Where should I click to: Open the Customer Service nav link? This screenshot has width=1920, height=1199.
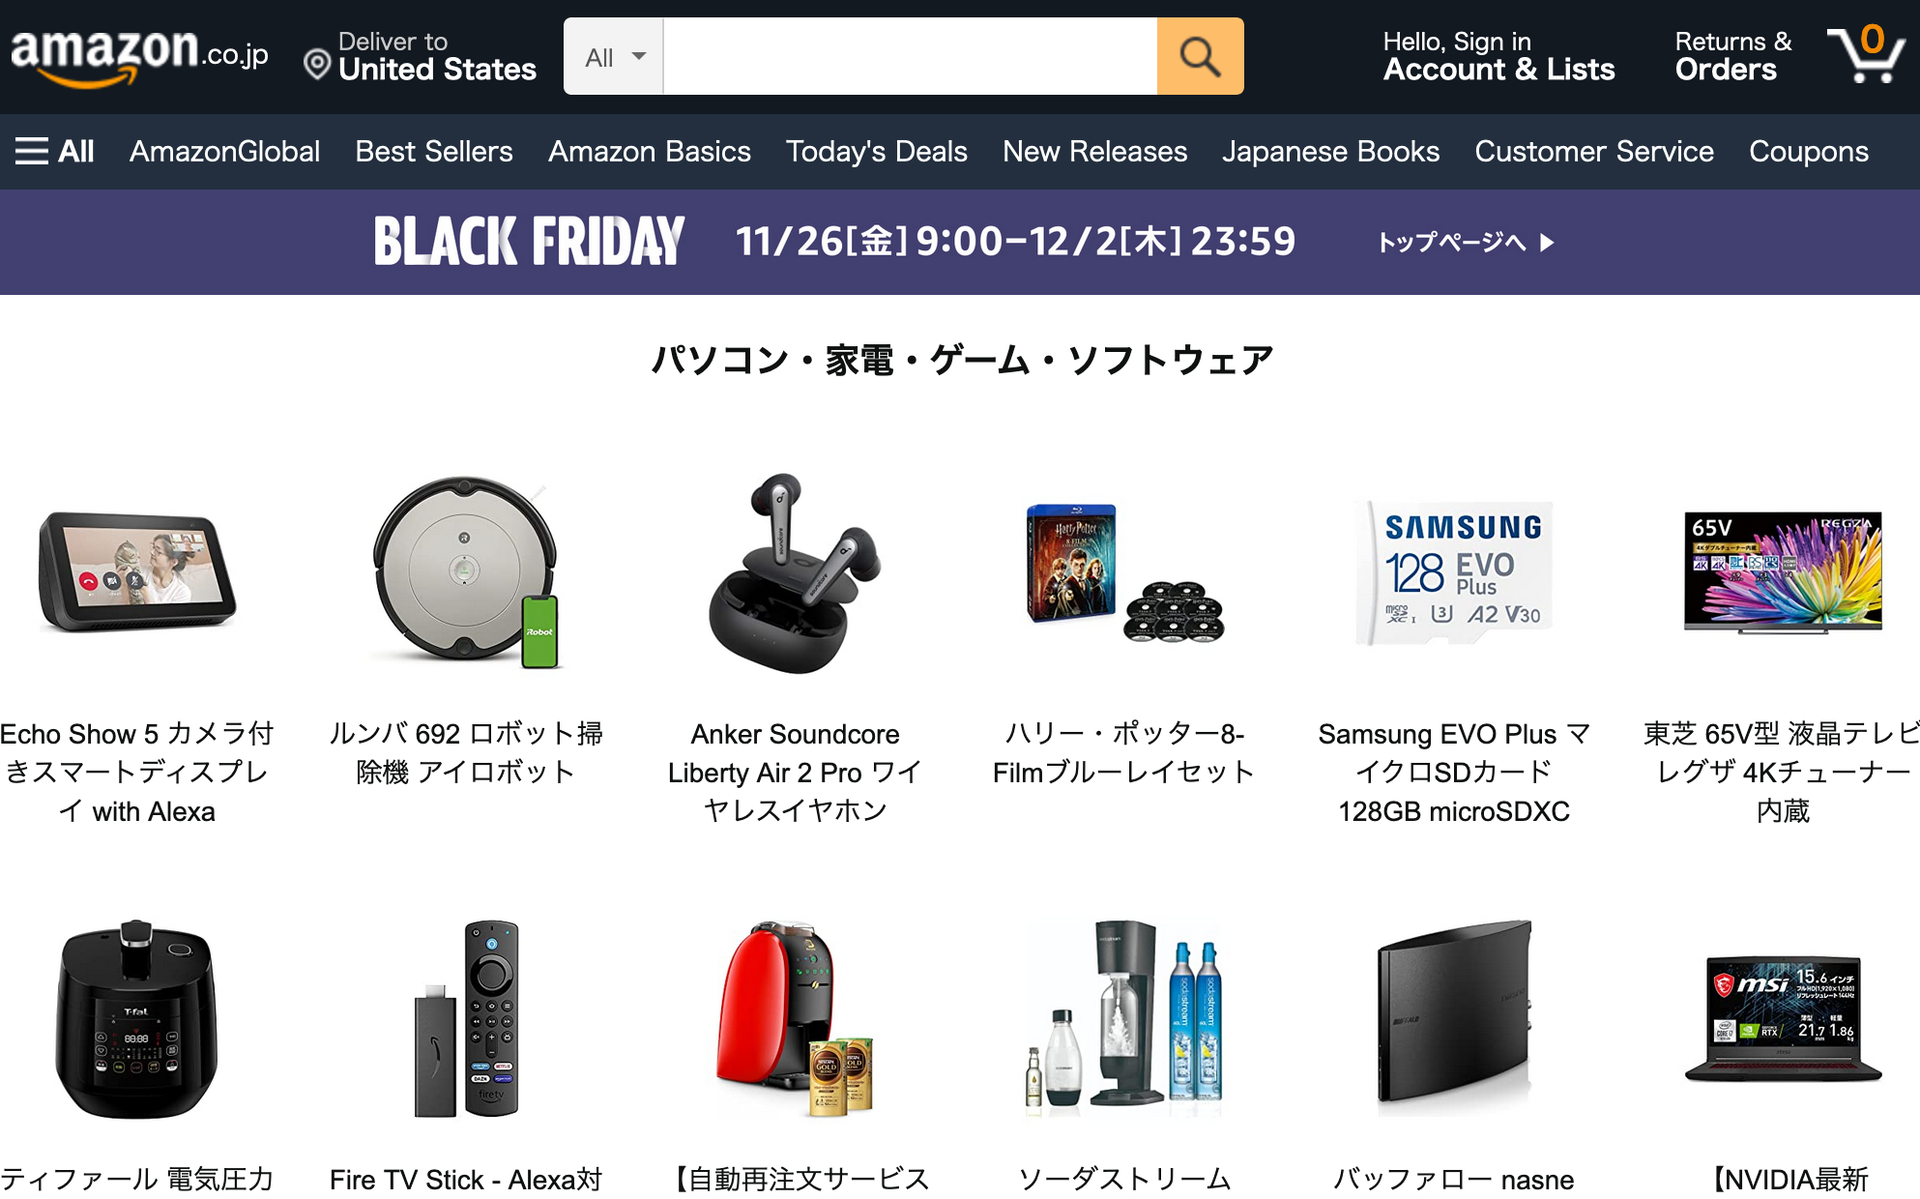[1594, 151]
